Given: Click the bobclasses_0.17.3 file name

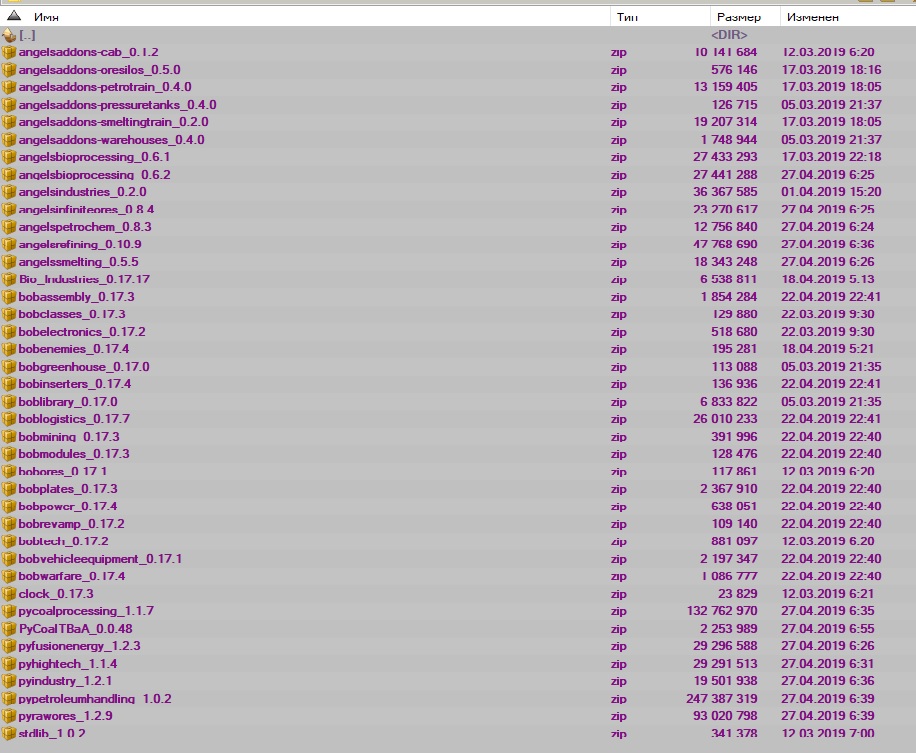Looking at the screenshot, I should point(72,314).
